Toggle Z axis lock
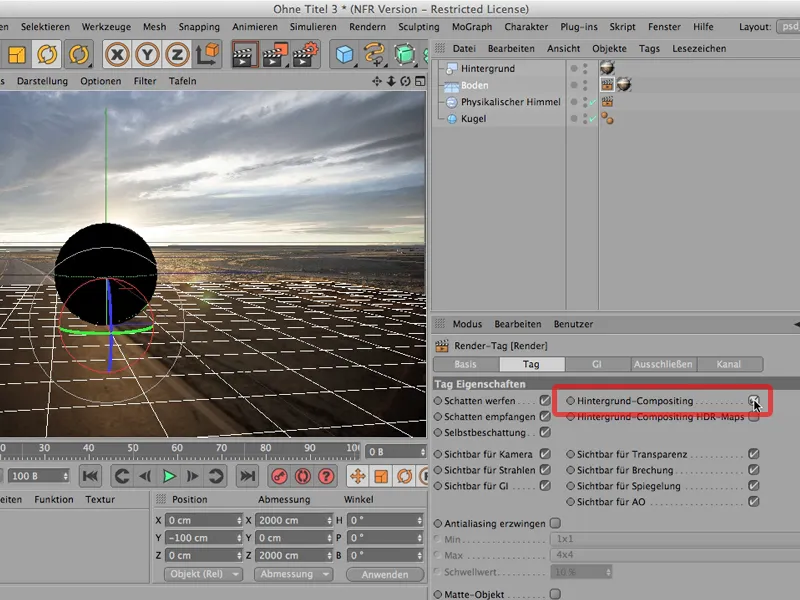Image resolution: width=800 pixels, height=600 pixels. coord(177,54)
